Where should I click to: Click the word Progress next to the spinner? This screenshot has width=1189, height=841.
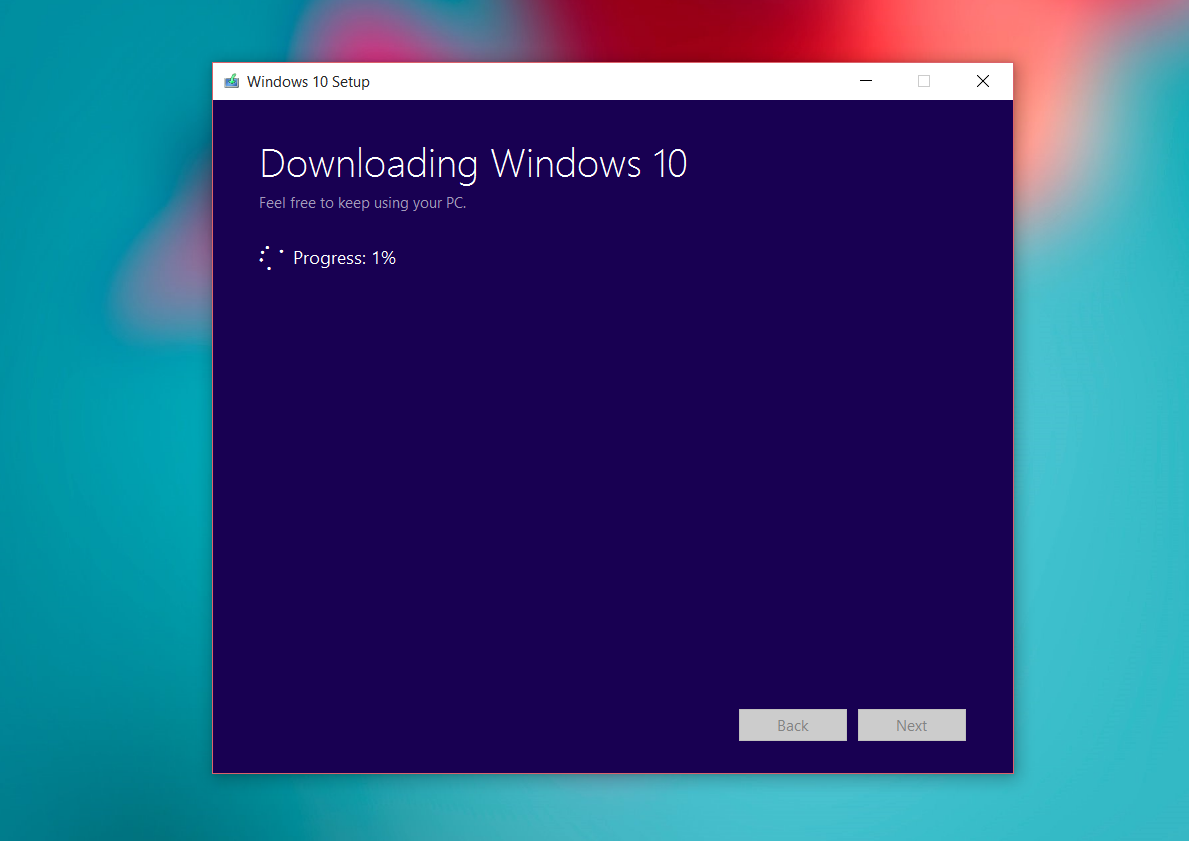pyautogui.click(x=325, y=257)
